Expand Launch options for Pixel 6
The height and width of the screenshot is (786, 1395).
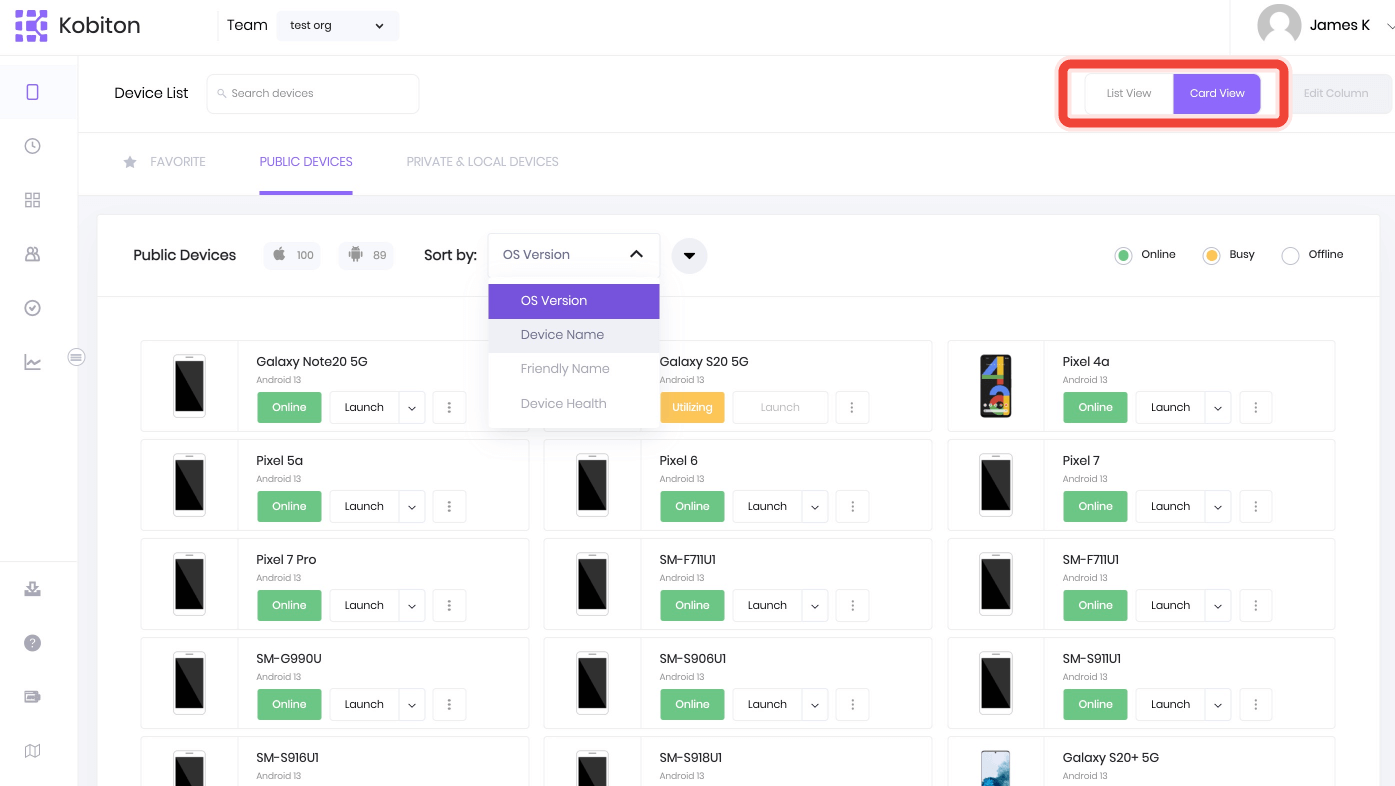[815, 506]
